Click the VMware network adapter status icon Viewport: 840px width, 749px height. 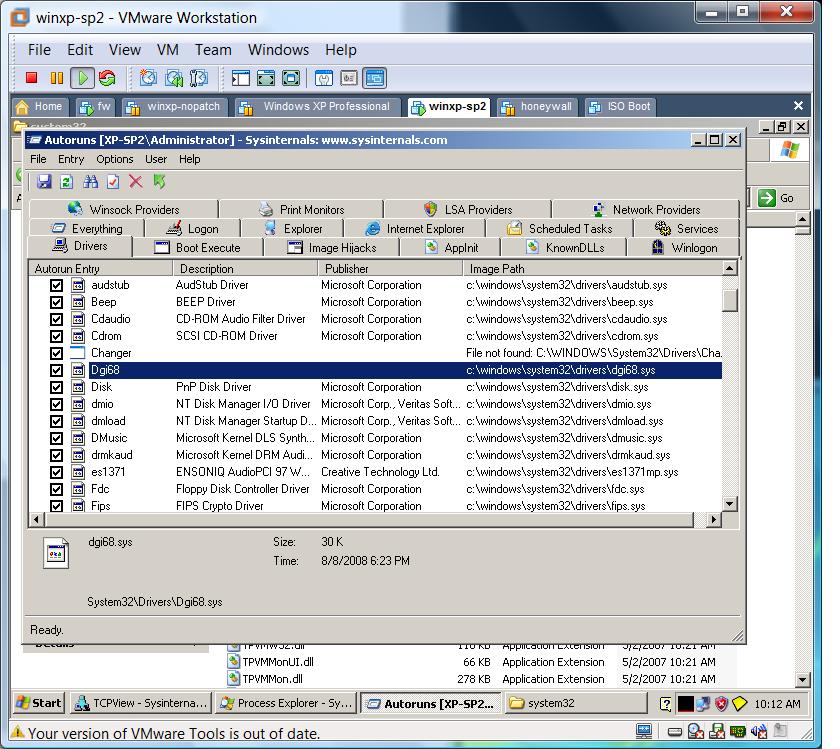pyautogui.click(x=738, y=731)
